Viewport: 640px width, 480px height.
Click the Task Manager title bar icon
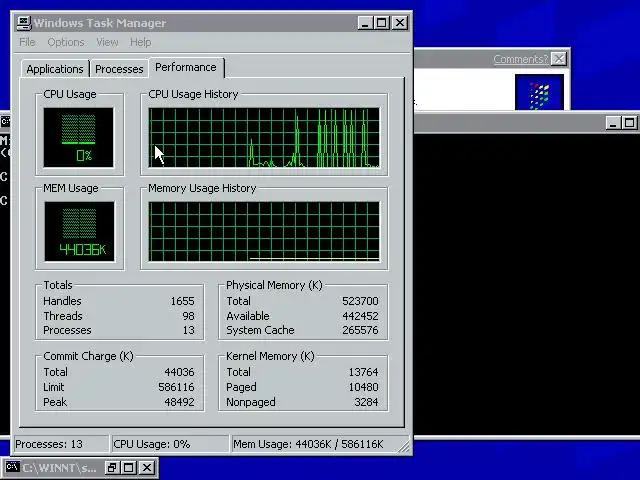(x=24, y=23)
